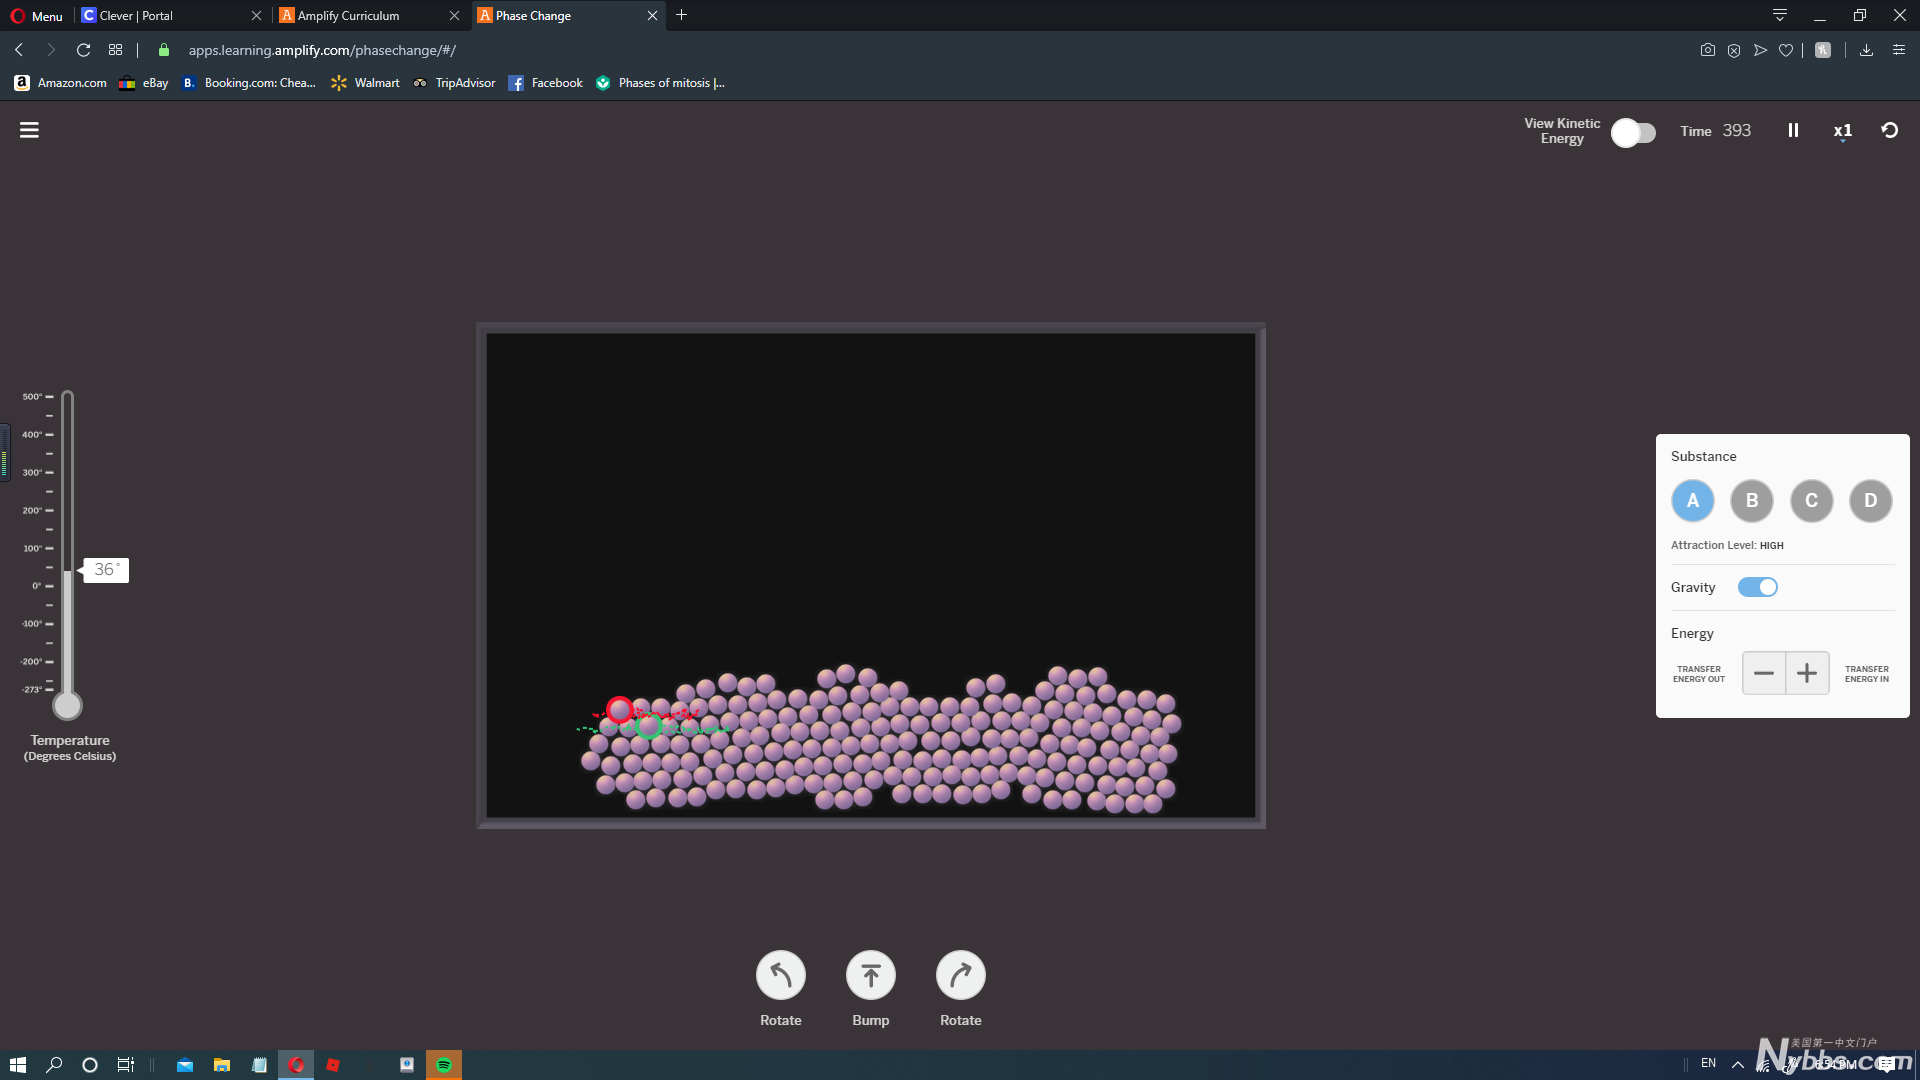Click the Rotate right button
The width and height of the screenshot is (1920, 1080).
click(x=960, y=975)
